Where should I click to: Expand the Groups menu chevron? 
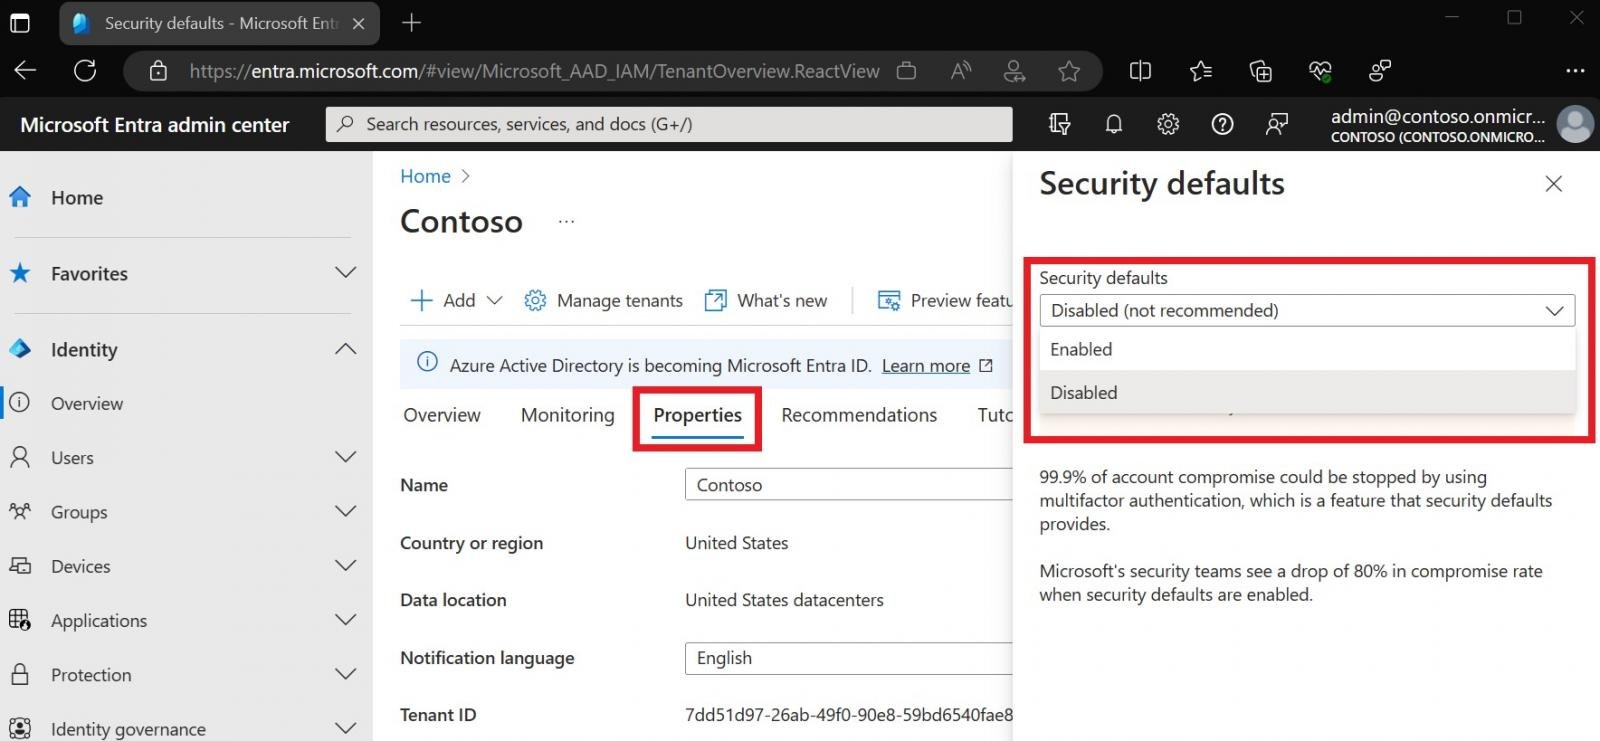(x=346, y=511)
